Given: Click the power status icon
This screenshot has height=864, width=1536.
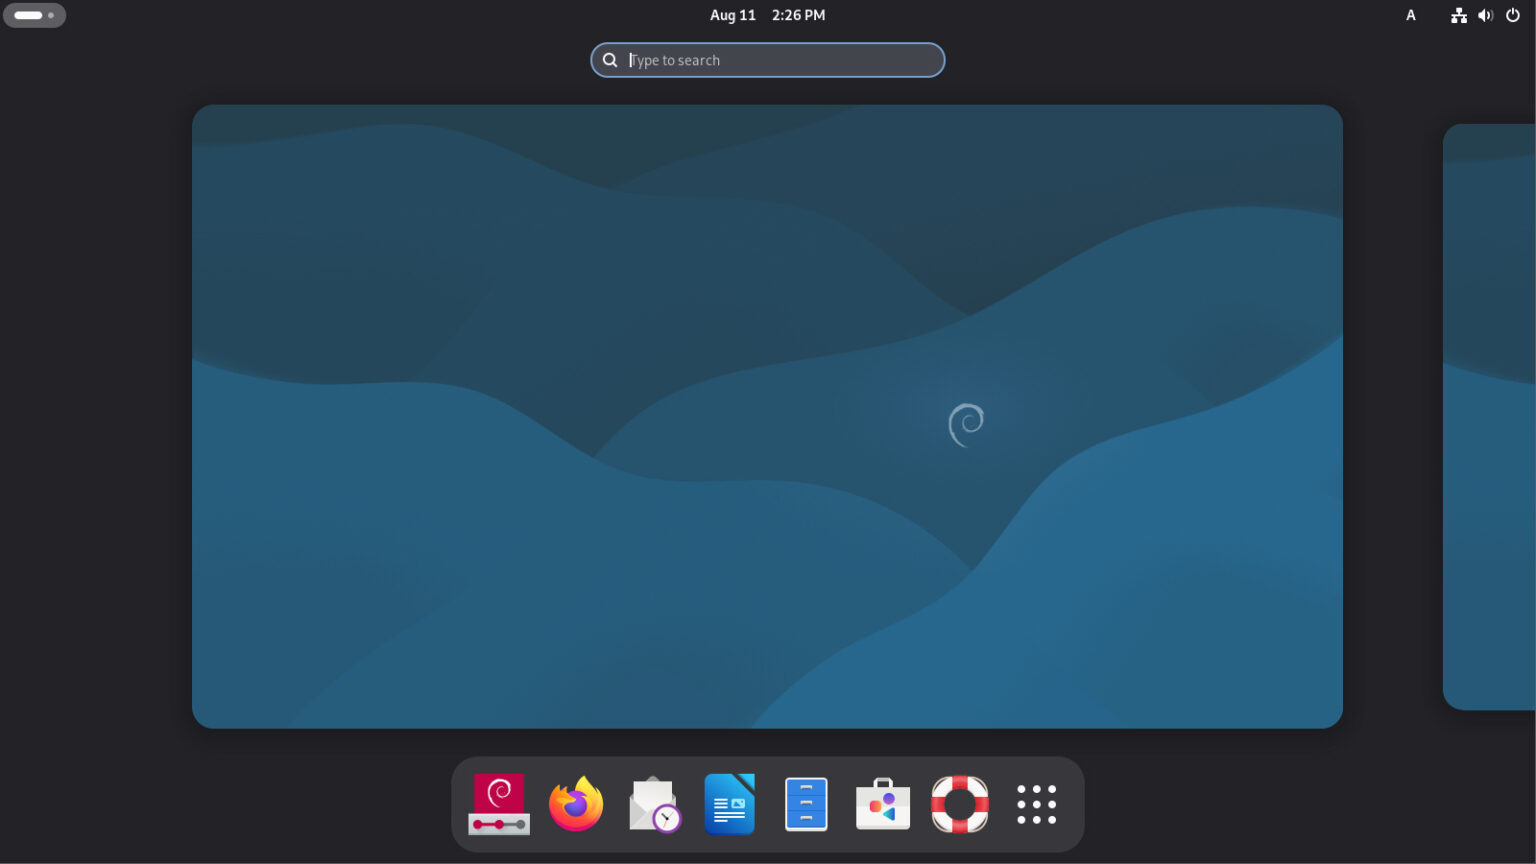Looking at the screenshot, I should pos(1513,15).
